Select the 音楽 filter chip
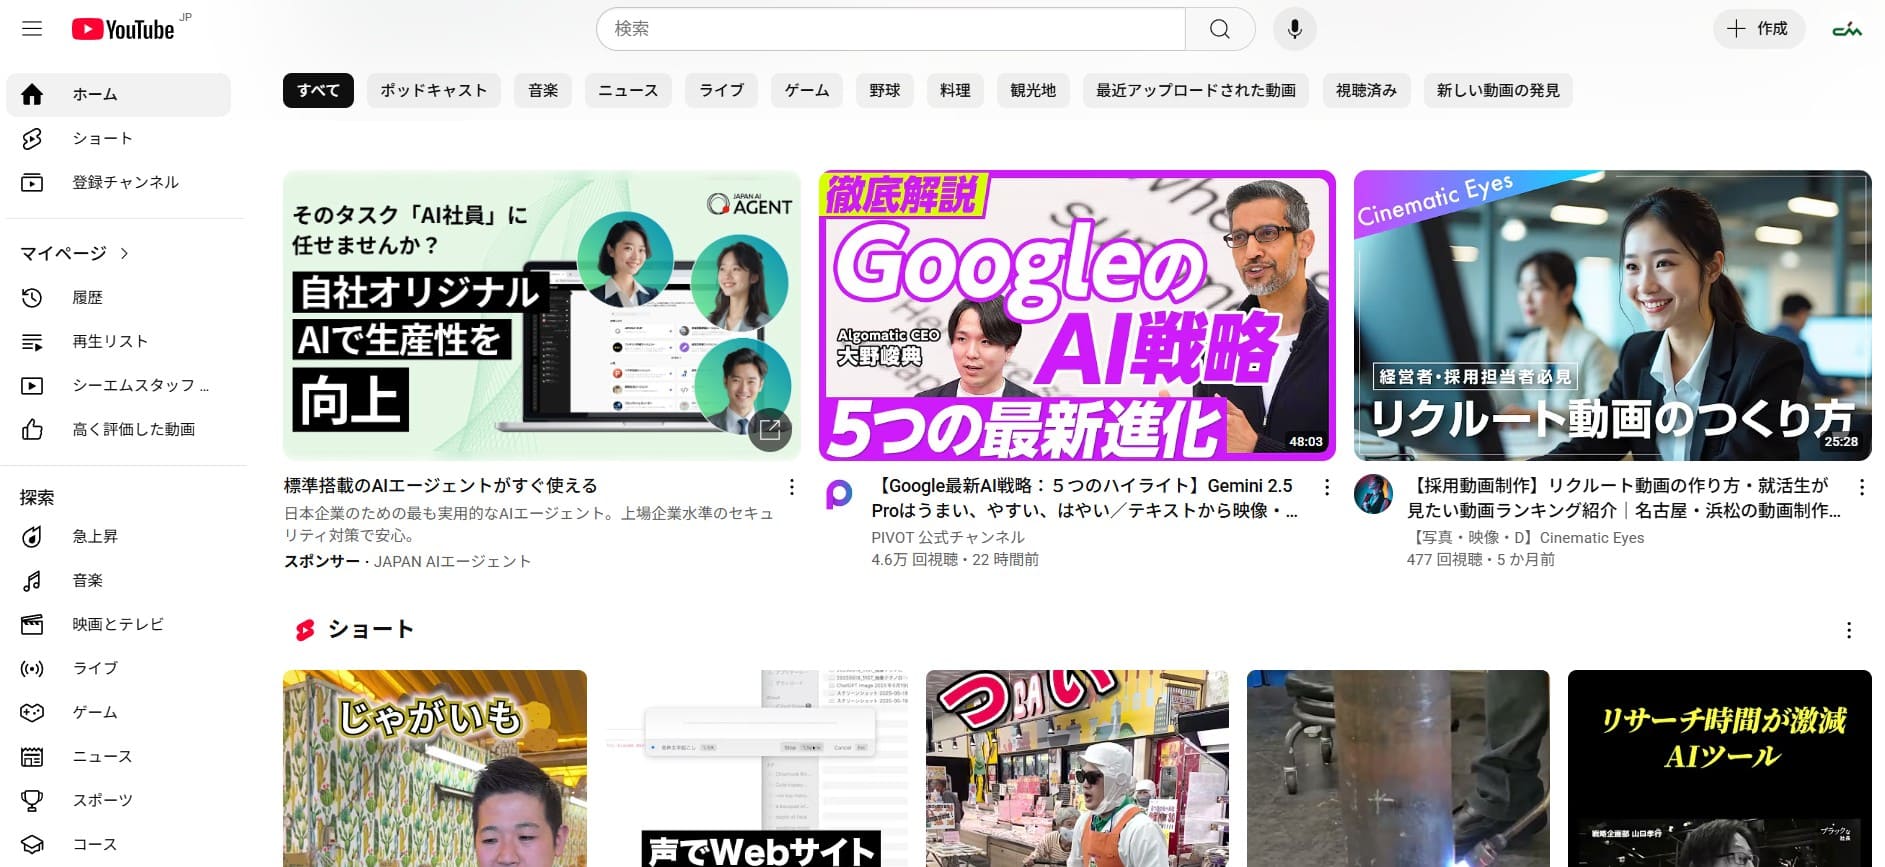The image size is (1885, 867). click(x=543, y=90)
